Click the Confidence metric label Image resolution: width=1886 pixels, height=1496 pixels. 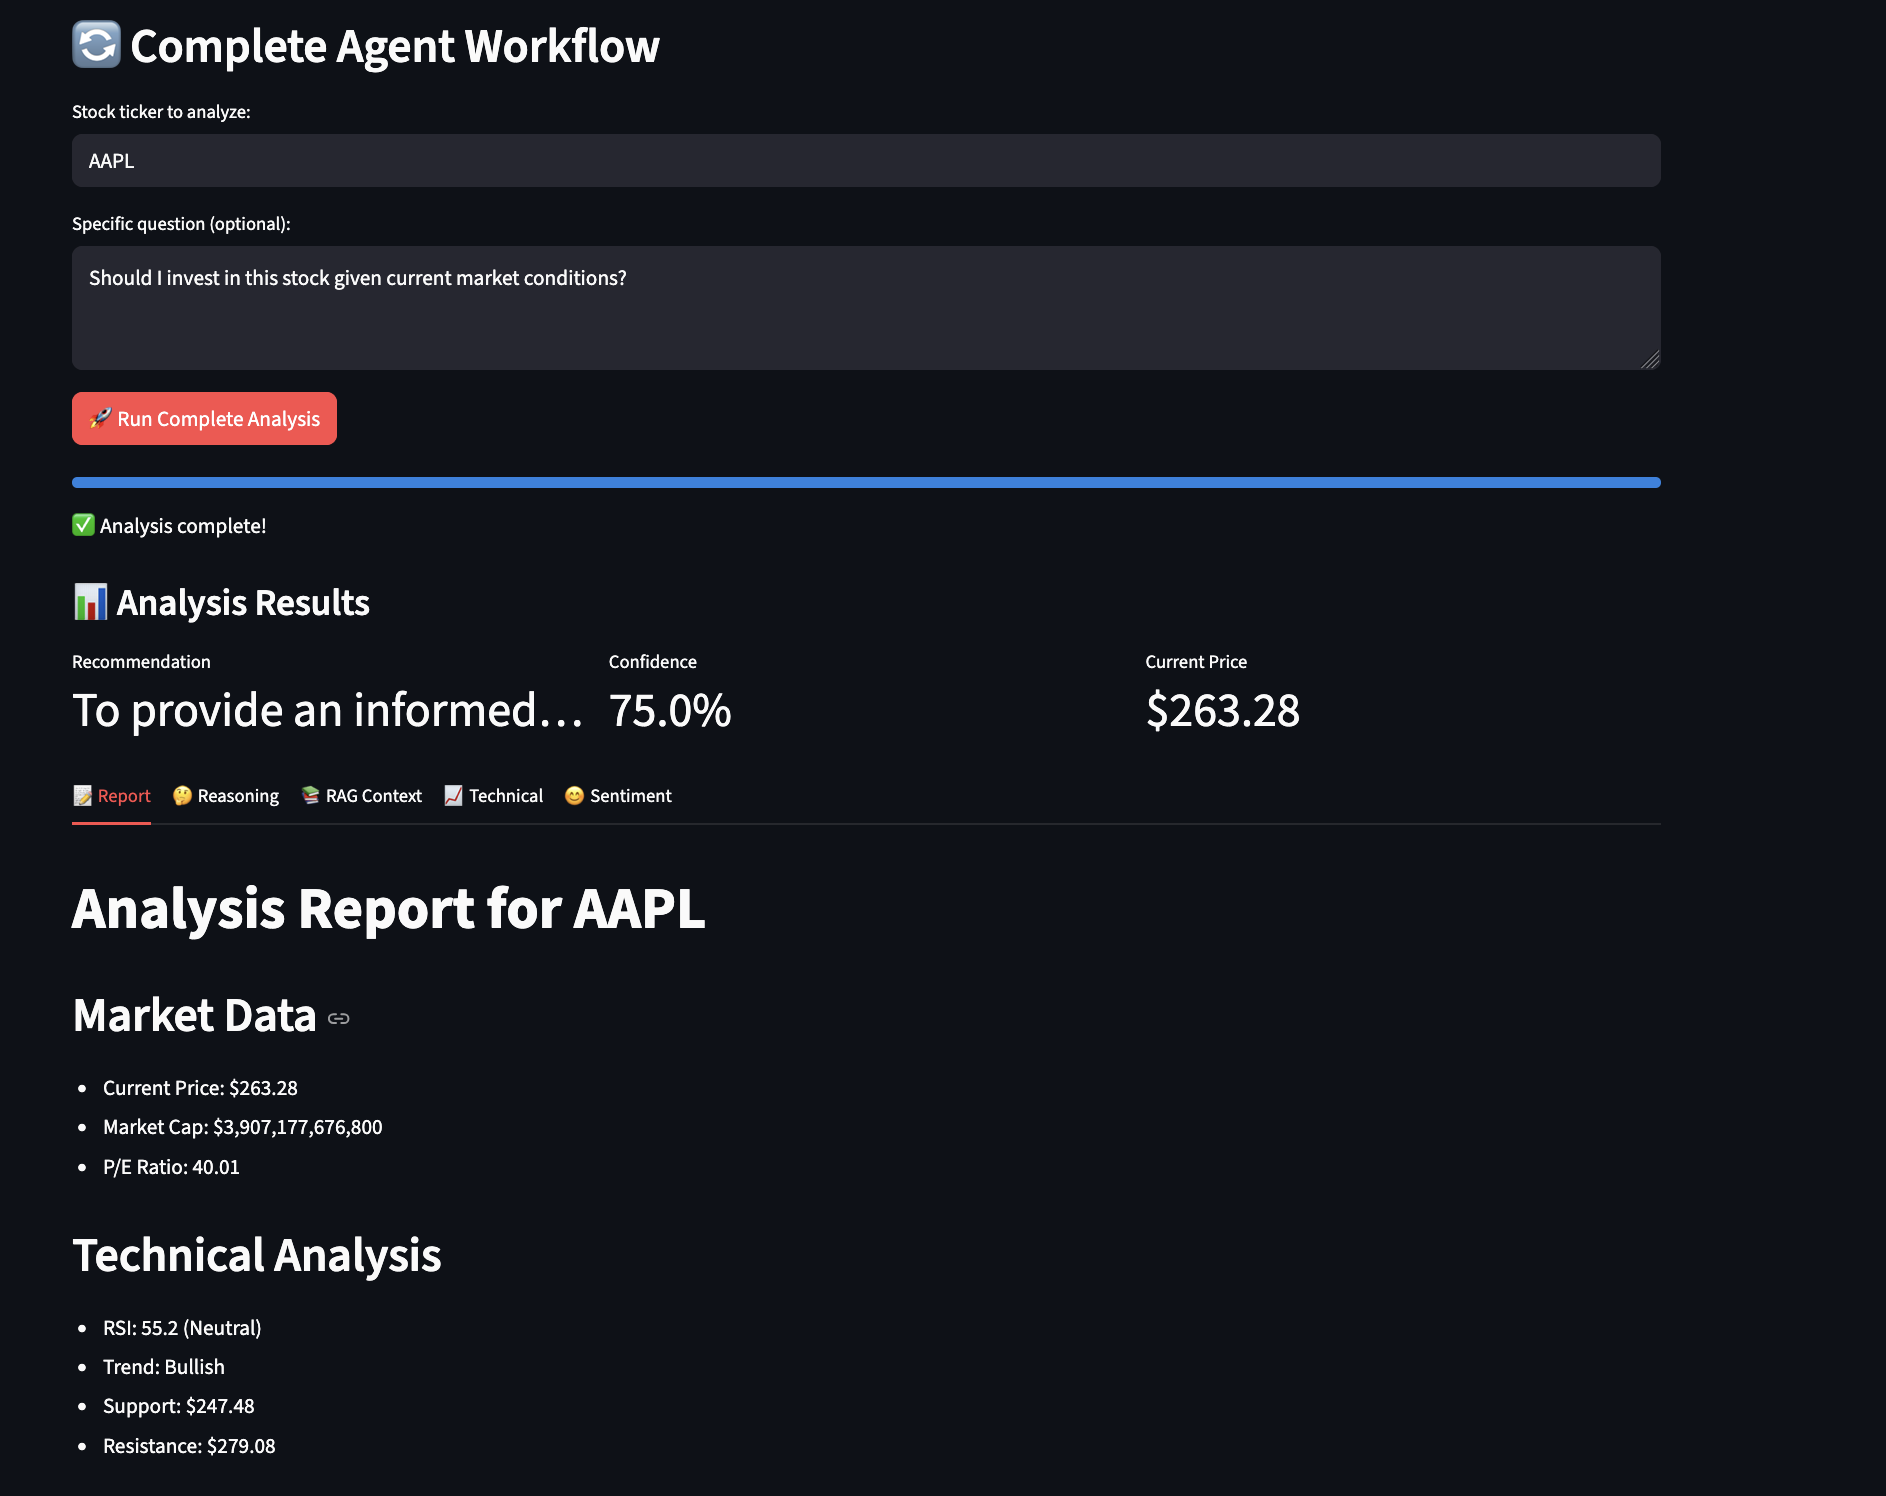tap(653, 662)
